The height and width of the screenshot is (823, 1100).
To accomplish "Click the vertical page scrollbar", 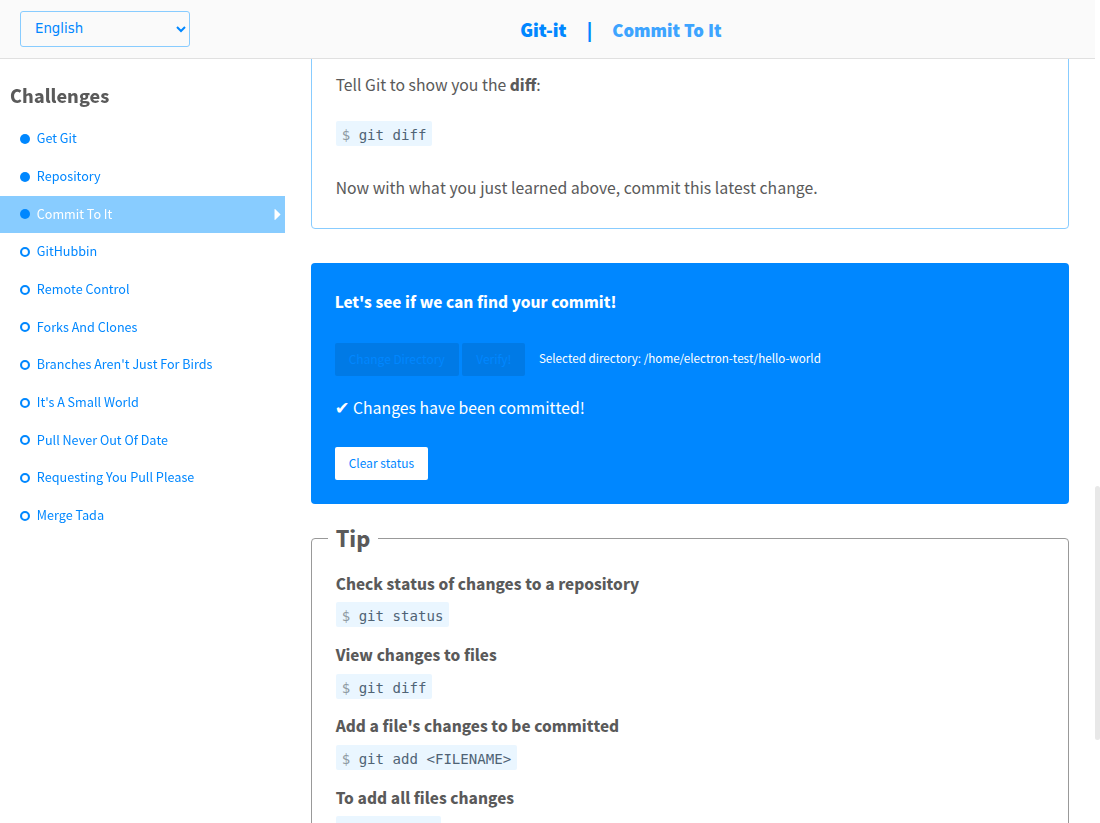I will pos(1096,612).
